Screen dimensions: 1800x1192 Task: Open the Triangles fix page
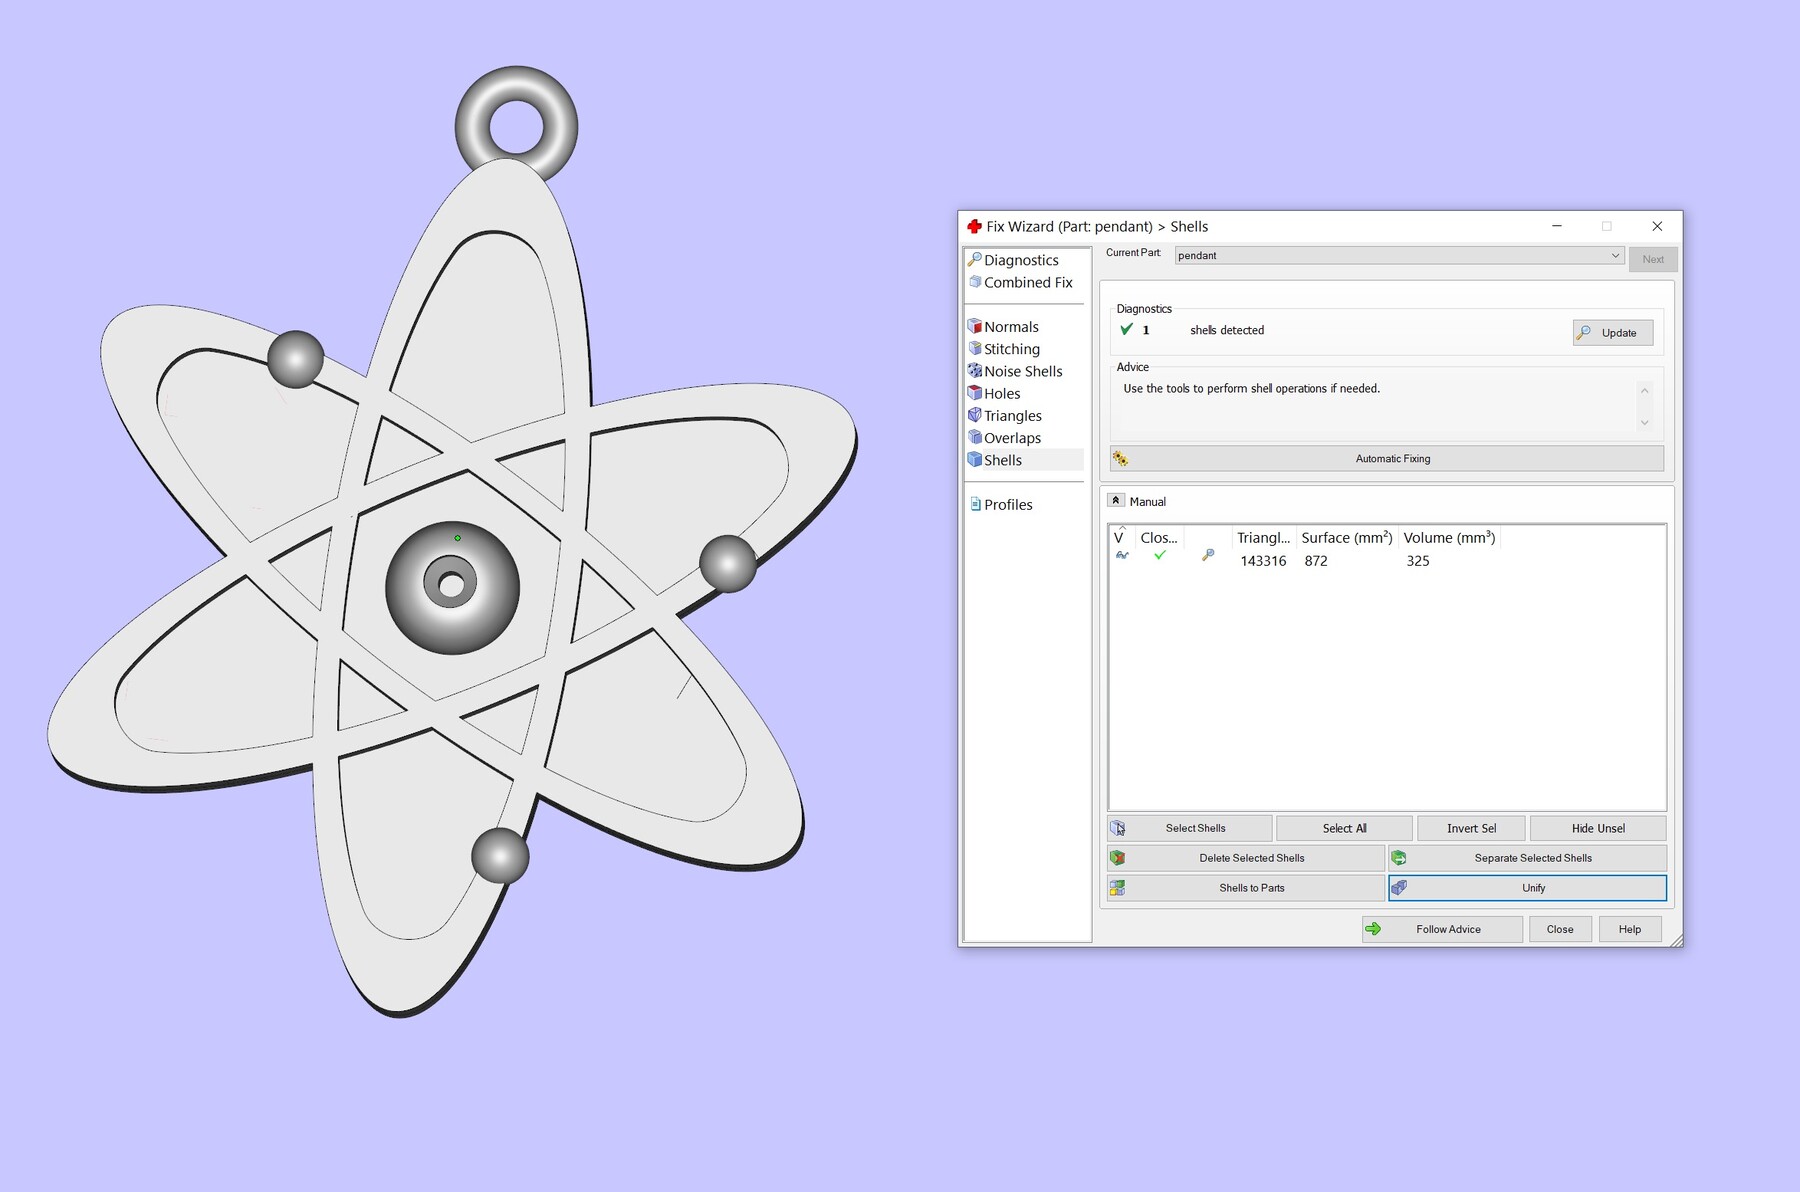[x=1012, y=415]
